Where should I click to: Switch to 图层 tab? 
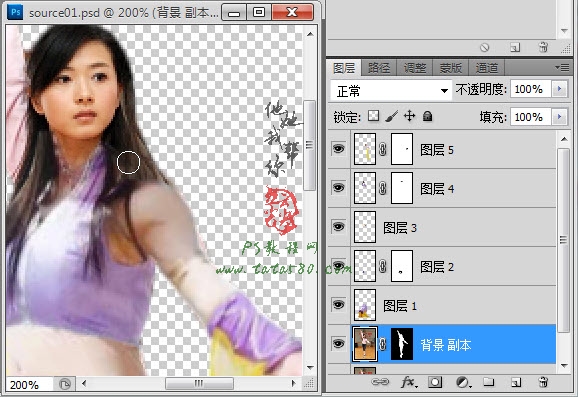point(344,68)
